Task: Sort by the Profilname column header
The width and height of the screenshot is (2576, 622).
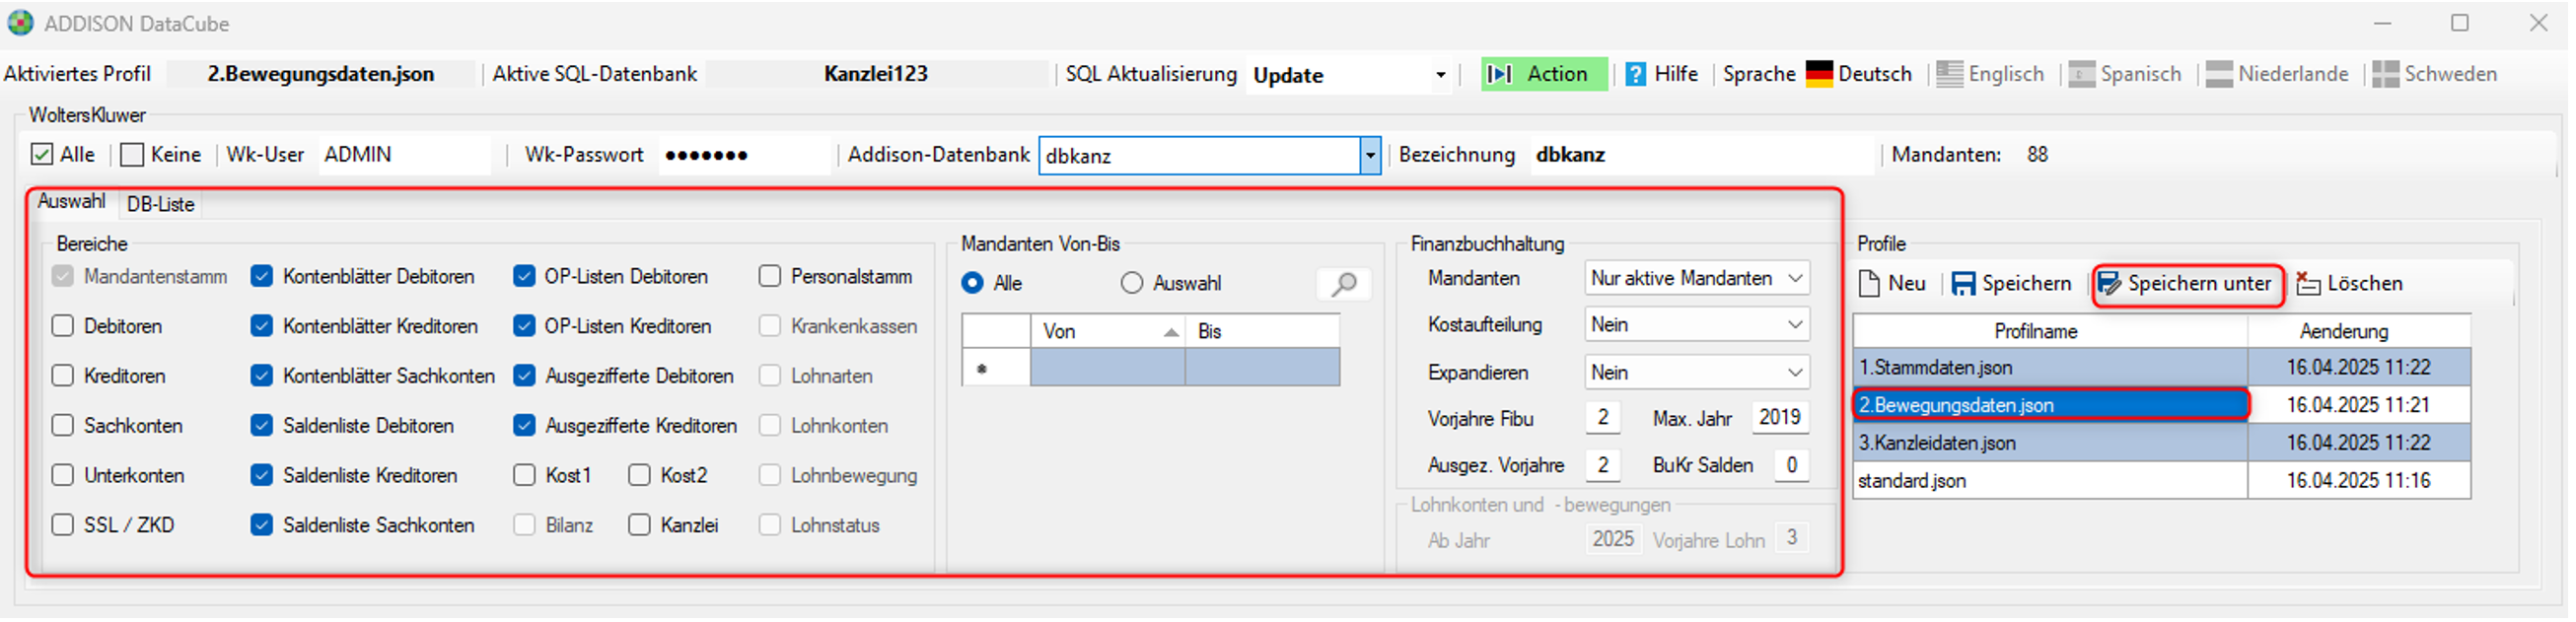Action: (2035, 331)
